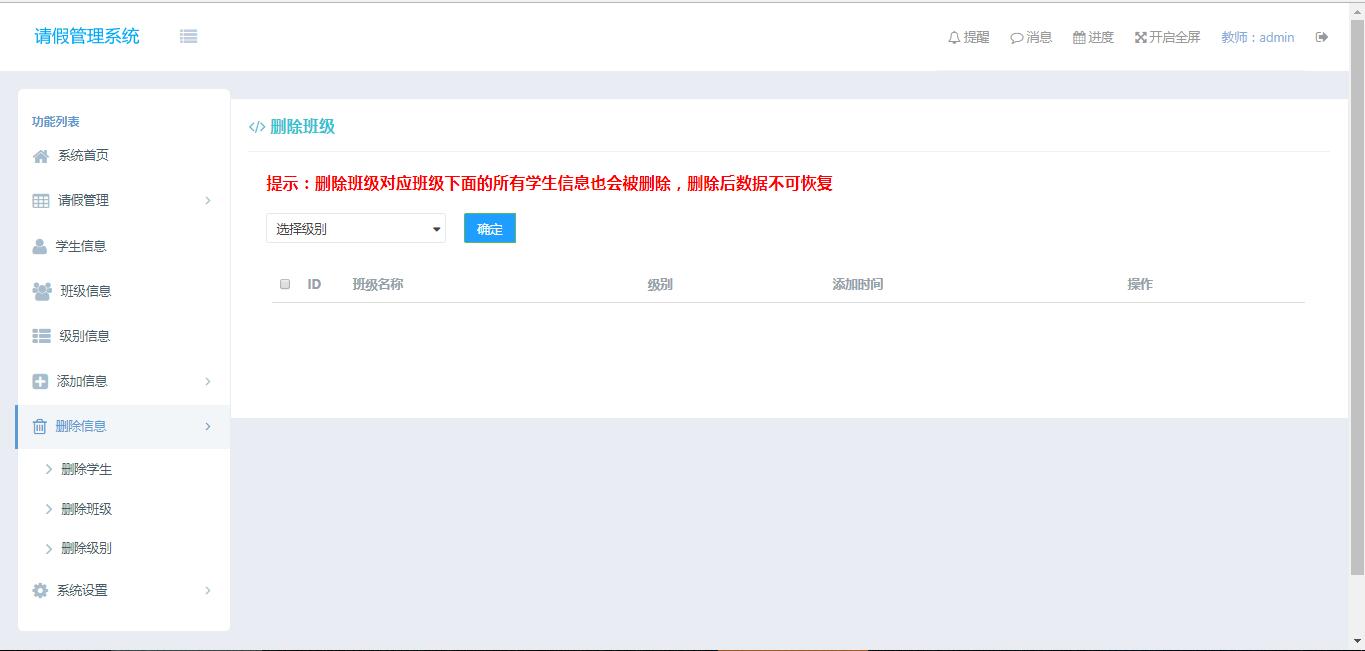Collapse the 删除信息 chevron arrow
Image resolution: width=1365 pixels, height=651 pixels.
(x=208, y=426)
